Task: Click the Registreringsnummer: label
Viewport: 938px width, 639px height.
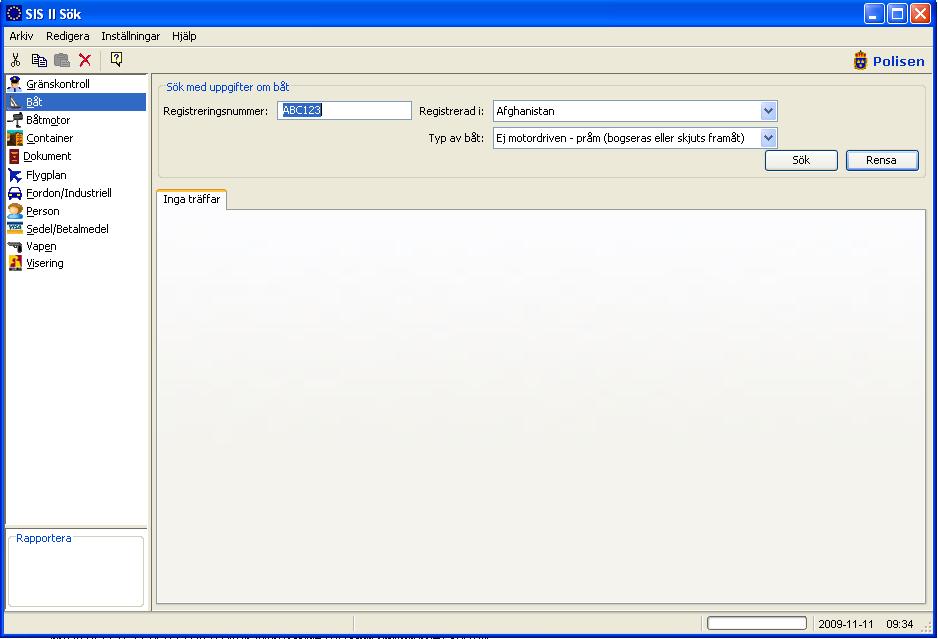Action: pyautogui.click(x=215, y=111)
